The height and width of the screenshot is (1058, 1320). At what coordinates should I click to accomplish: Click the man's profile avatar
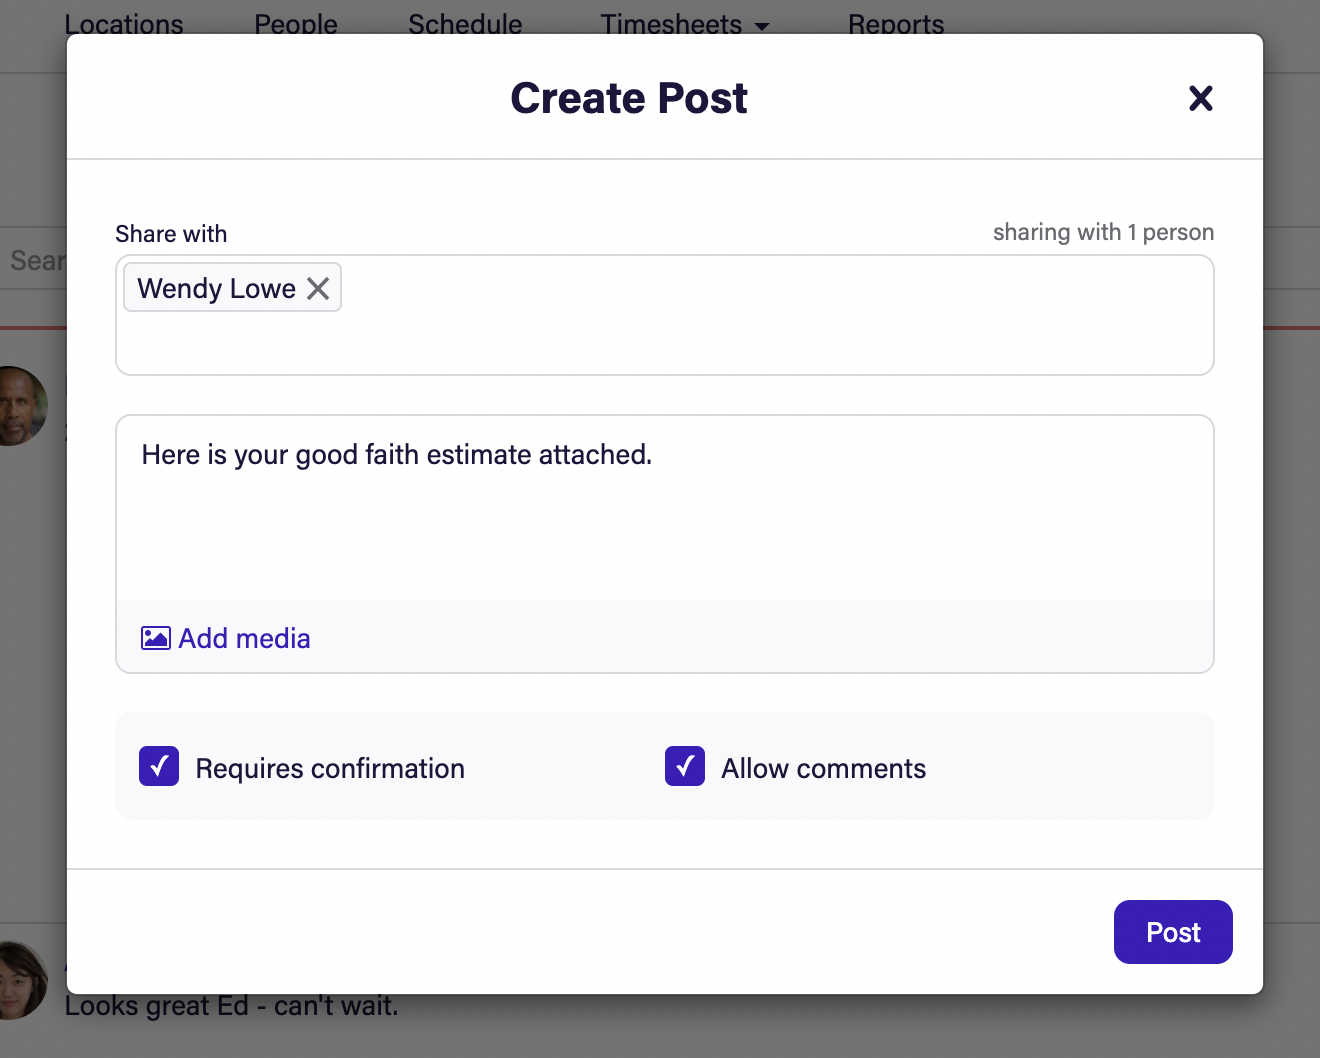[22, 405]
